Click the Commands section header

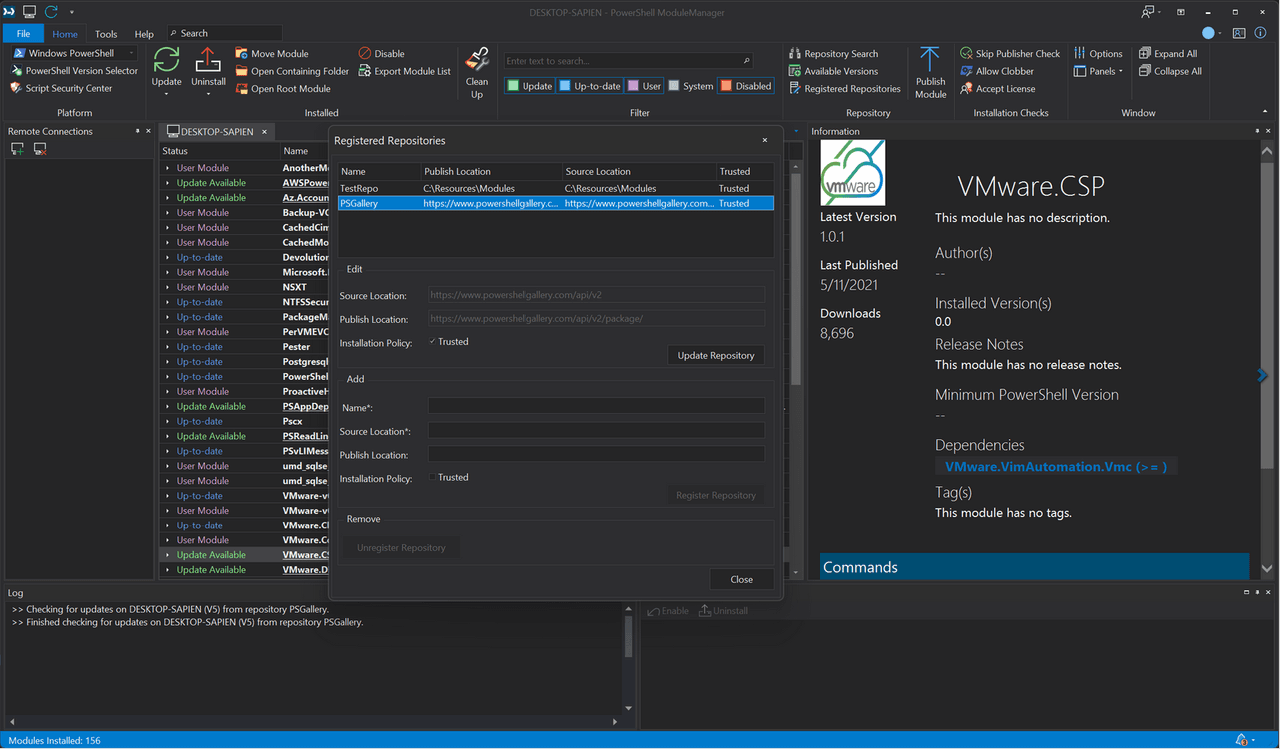pyautogui.click(x=1034, y=567)
